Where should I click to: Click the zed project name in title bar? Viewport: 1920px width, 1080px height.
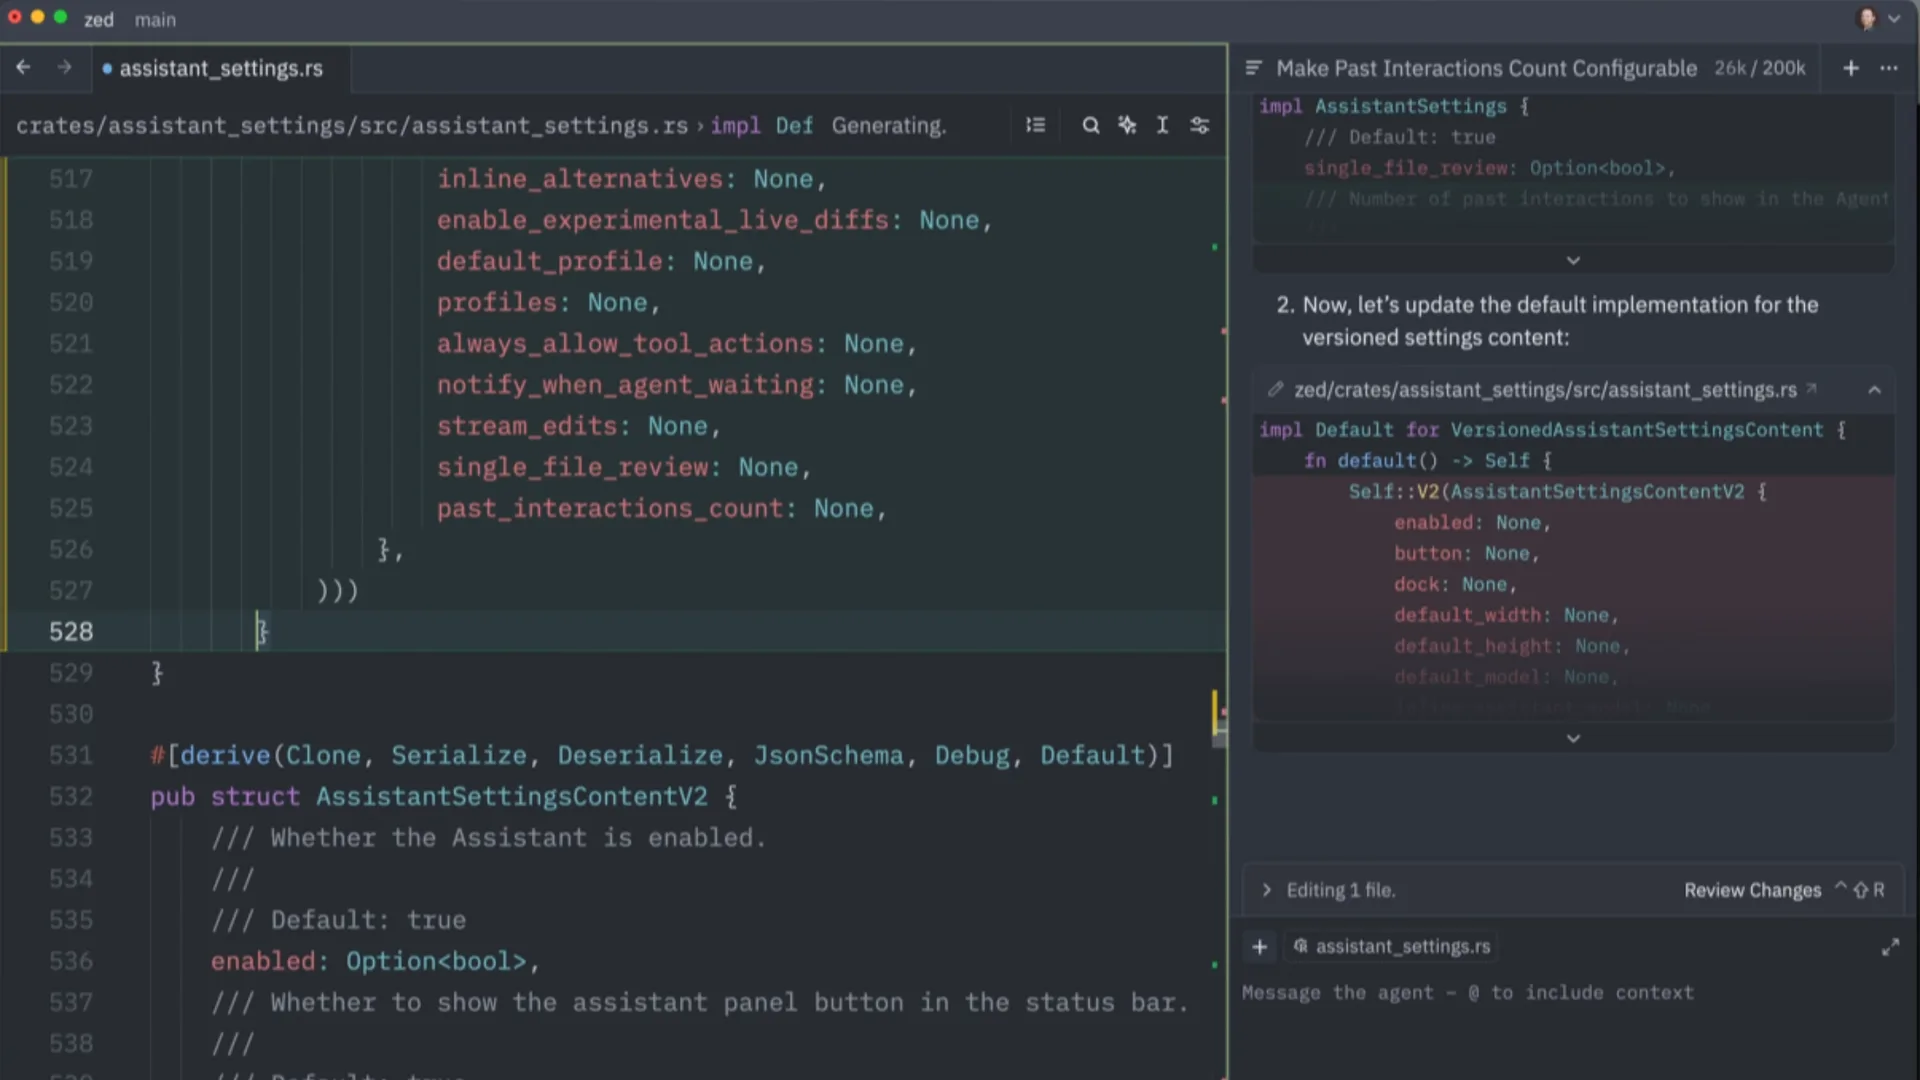(x=98, y=19)
